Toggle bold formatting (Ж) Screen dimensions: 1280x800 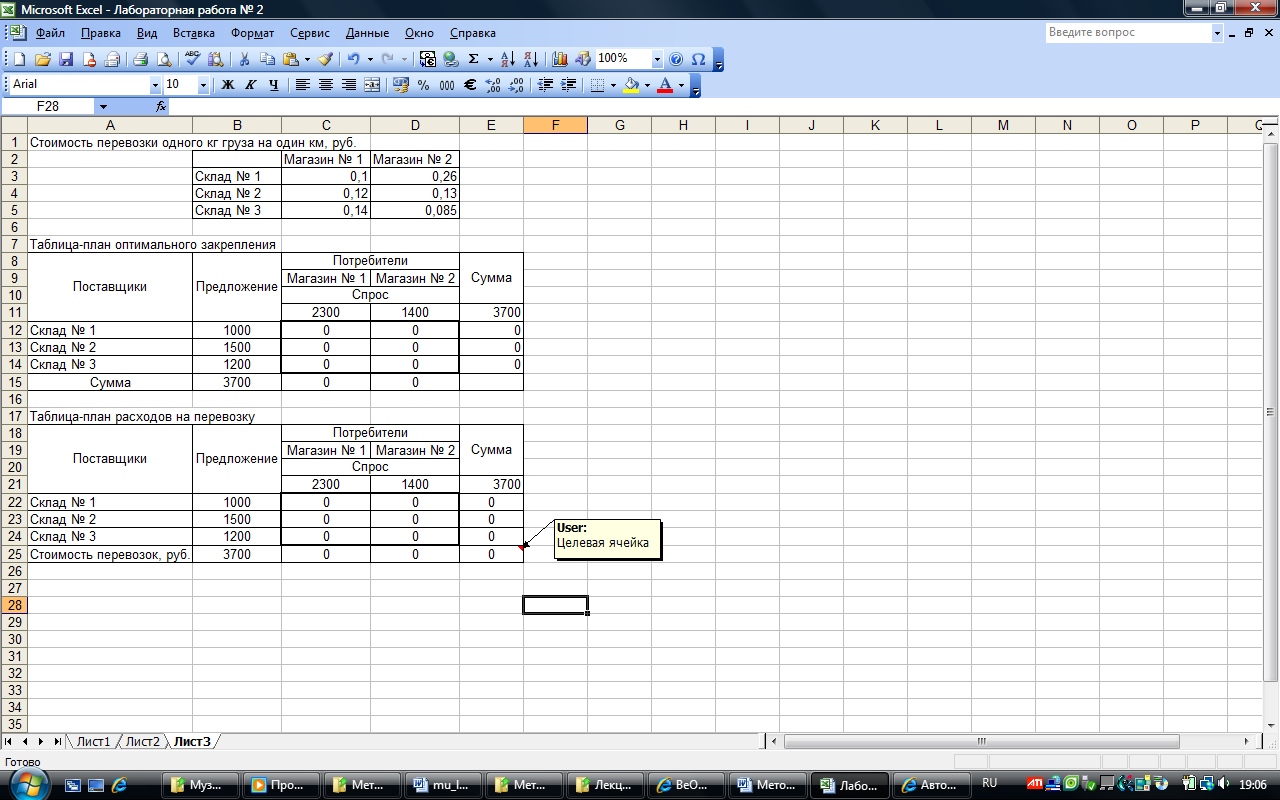coord(228,85)
